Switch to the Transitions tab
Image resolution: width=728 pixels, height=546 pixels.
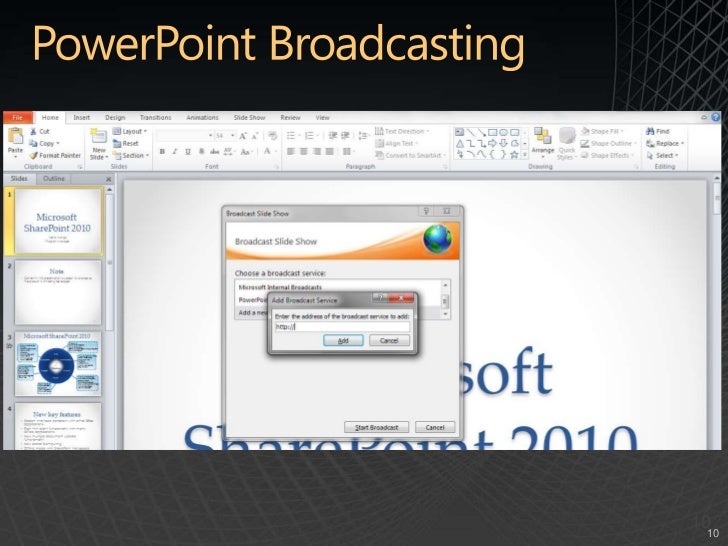[x=156, y=117]
